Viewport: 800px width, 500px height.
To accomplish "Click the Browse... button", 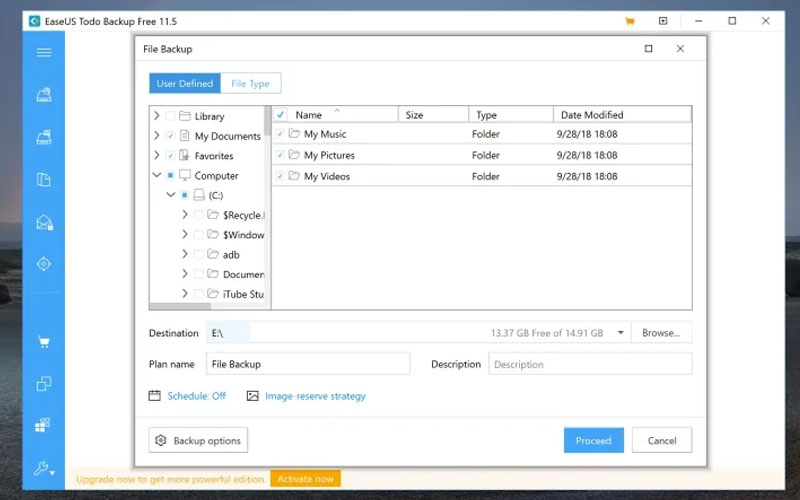I will (x=661, y=333).
